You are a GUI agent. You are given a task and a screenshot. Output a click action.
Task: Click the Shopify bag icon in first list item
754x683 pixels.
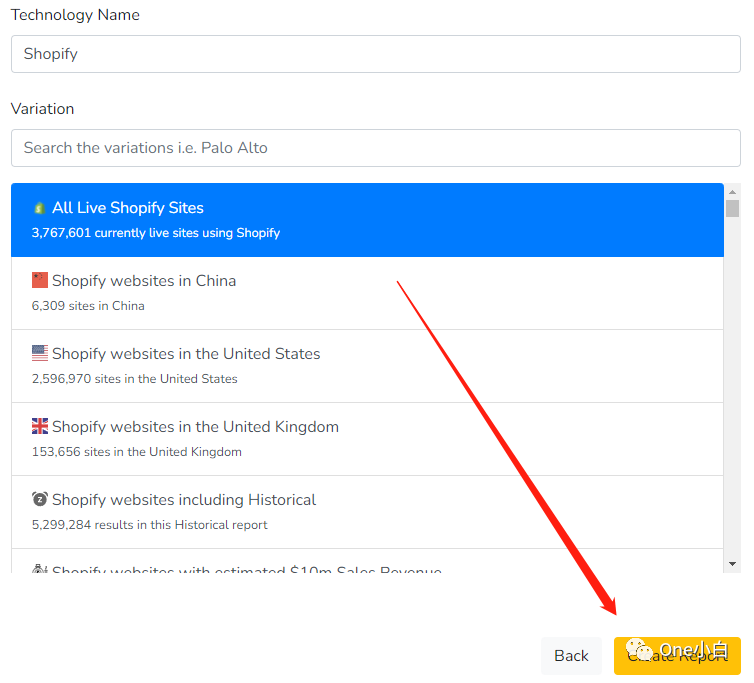point(40,208)
